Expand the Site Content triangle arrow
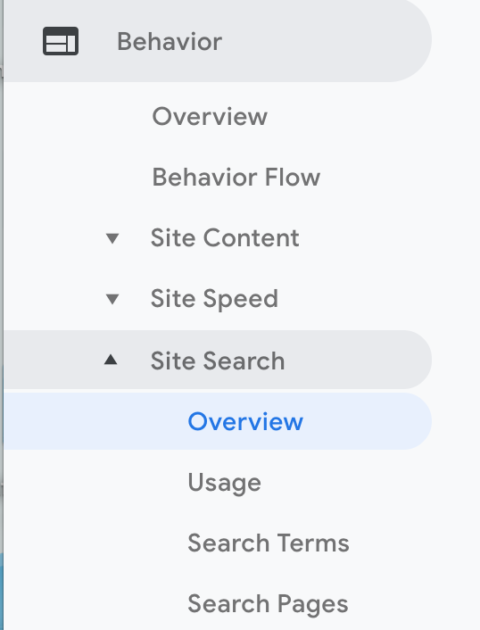 [x=112, y=238]
